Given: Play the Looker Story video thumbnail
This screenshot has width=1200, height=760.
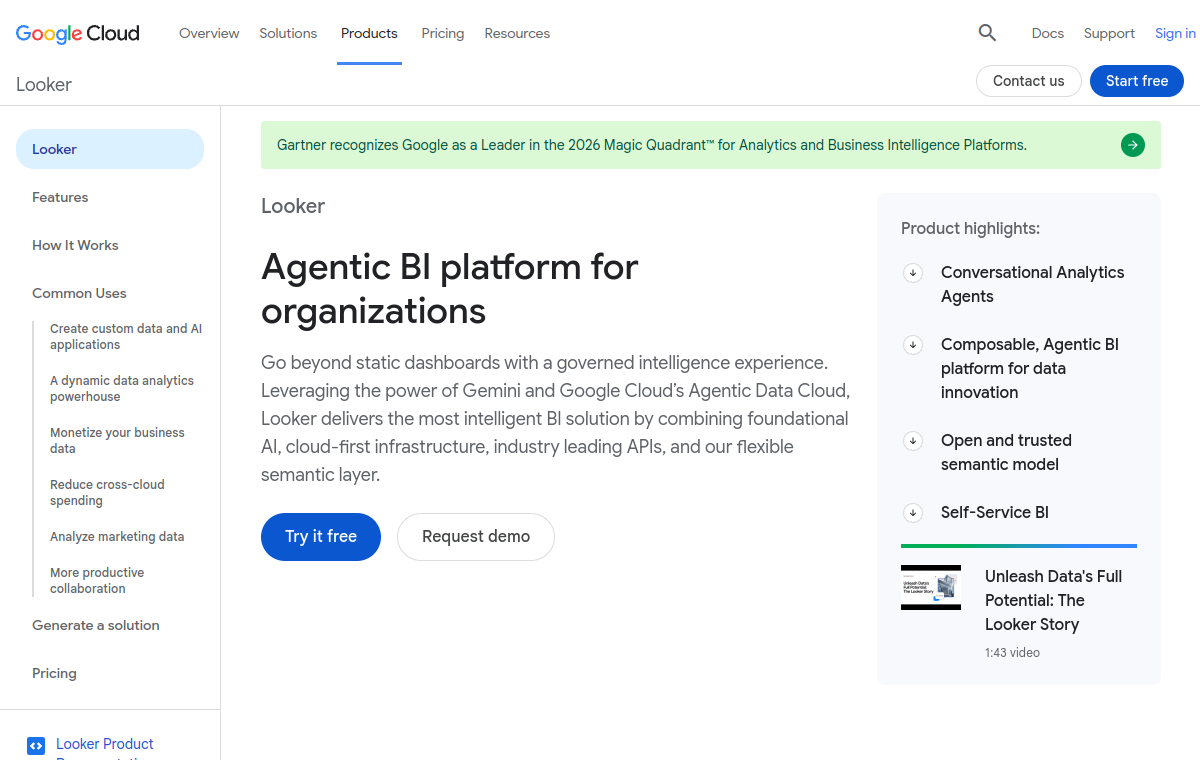Looking at the screenshot, I should point(931,588).
